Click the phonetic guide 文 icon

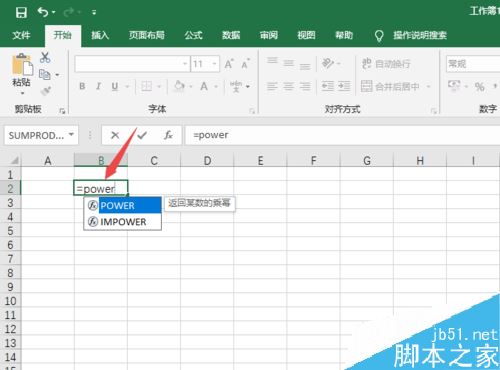(236, 86)
